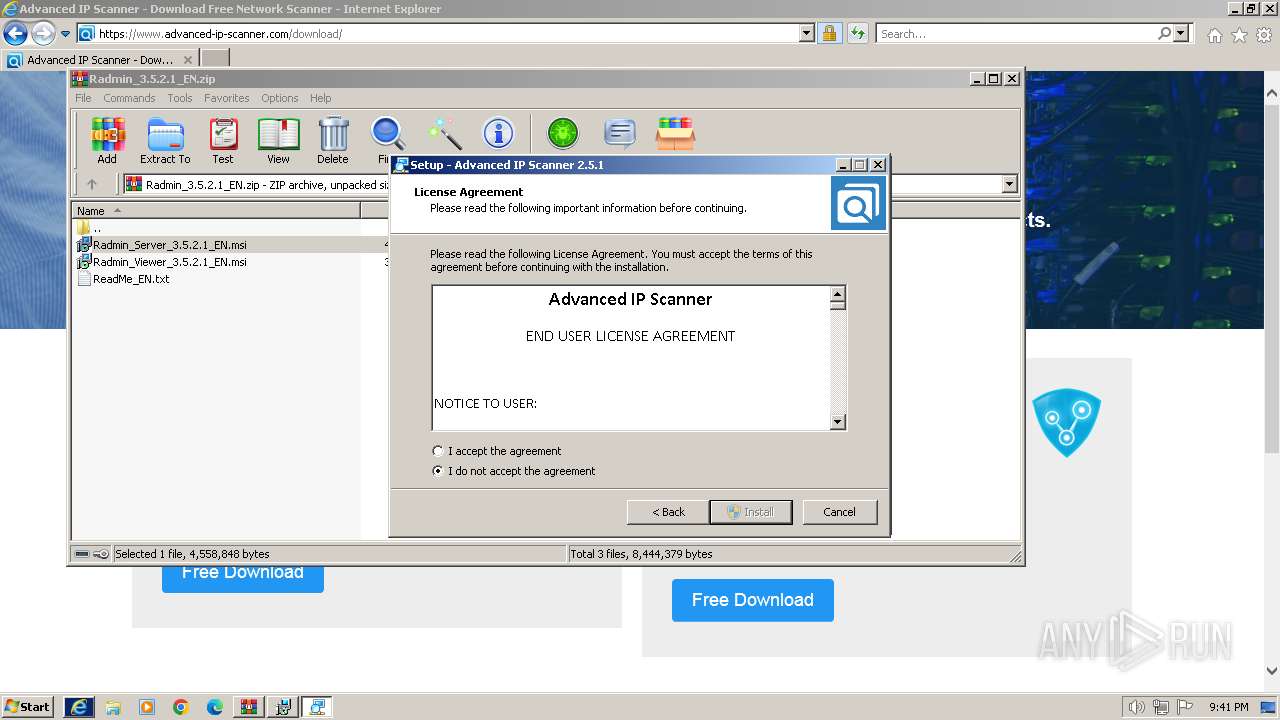Click the parent folder '..' entry
The image size is (1280, 720).
point(89,227)
